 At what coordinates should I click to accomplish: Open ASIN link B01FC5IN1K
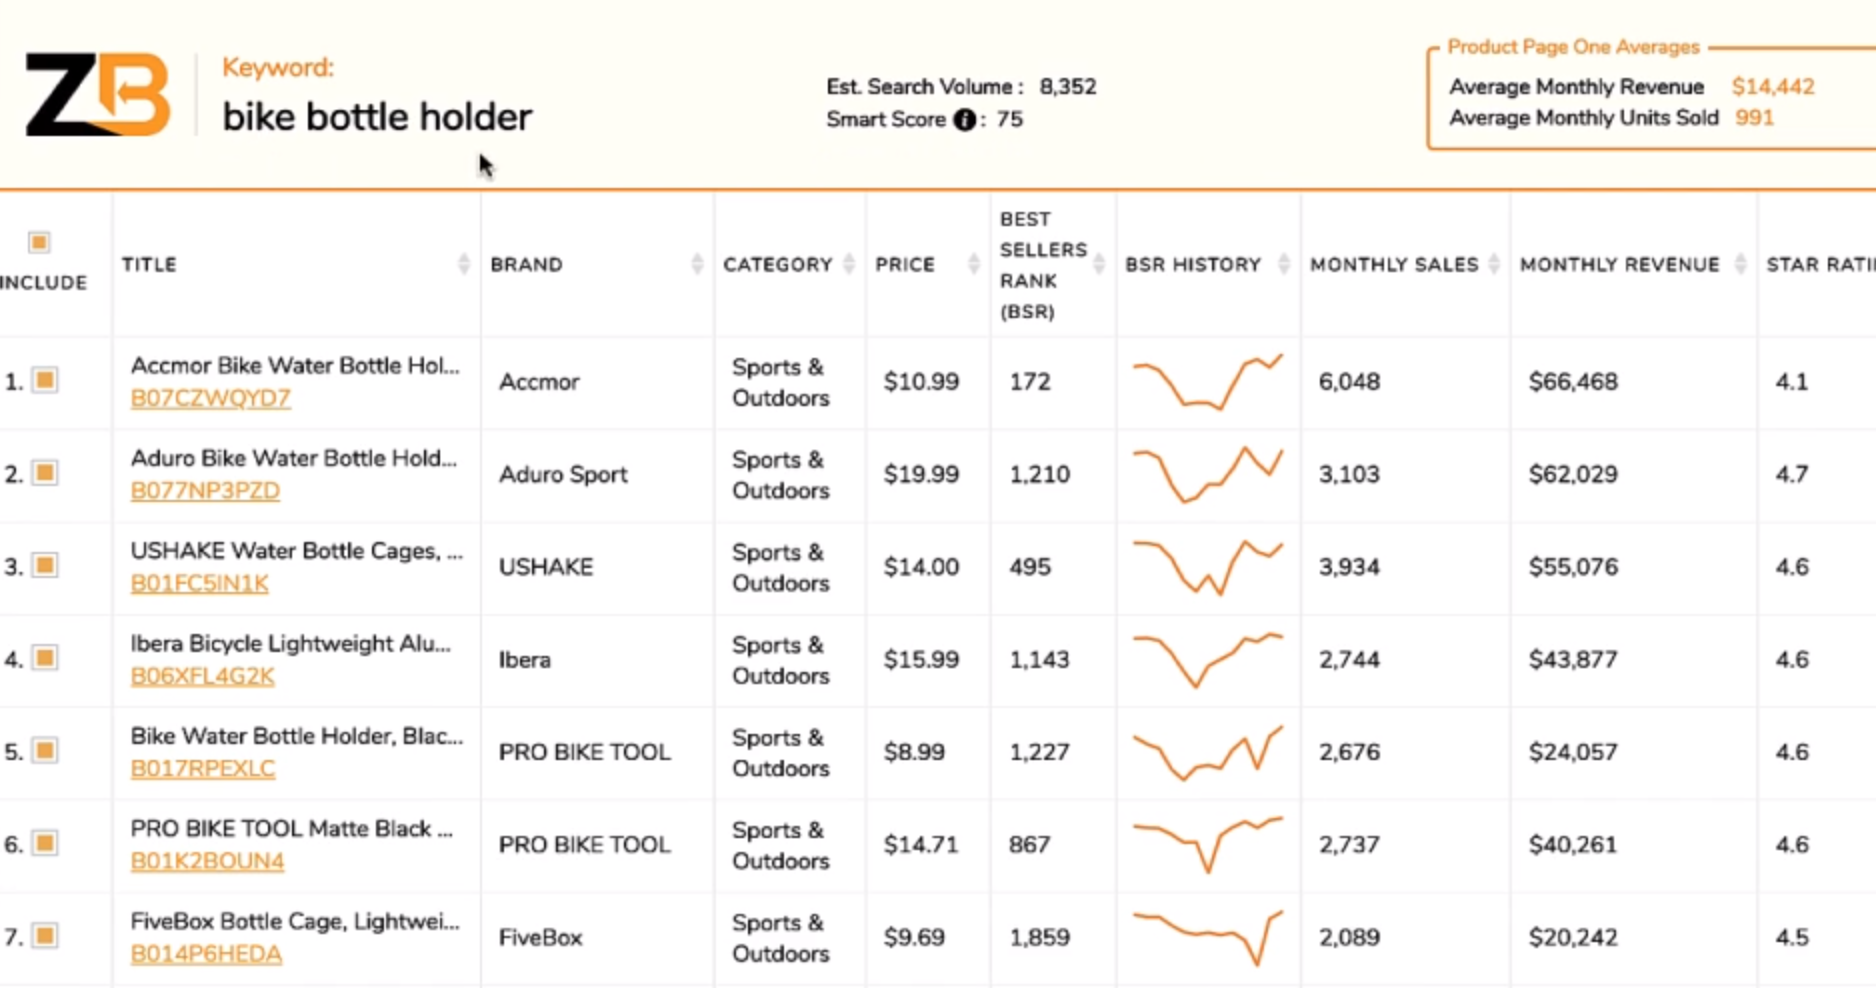[200, 583]
